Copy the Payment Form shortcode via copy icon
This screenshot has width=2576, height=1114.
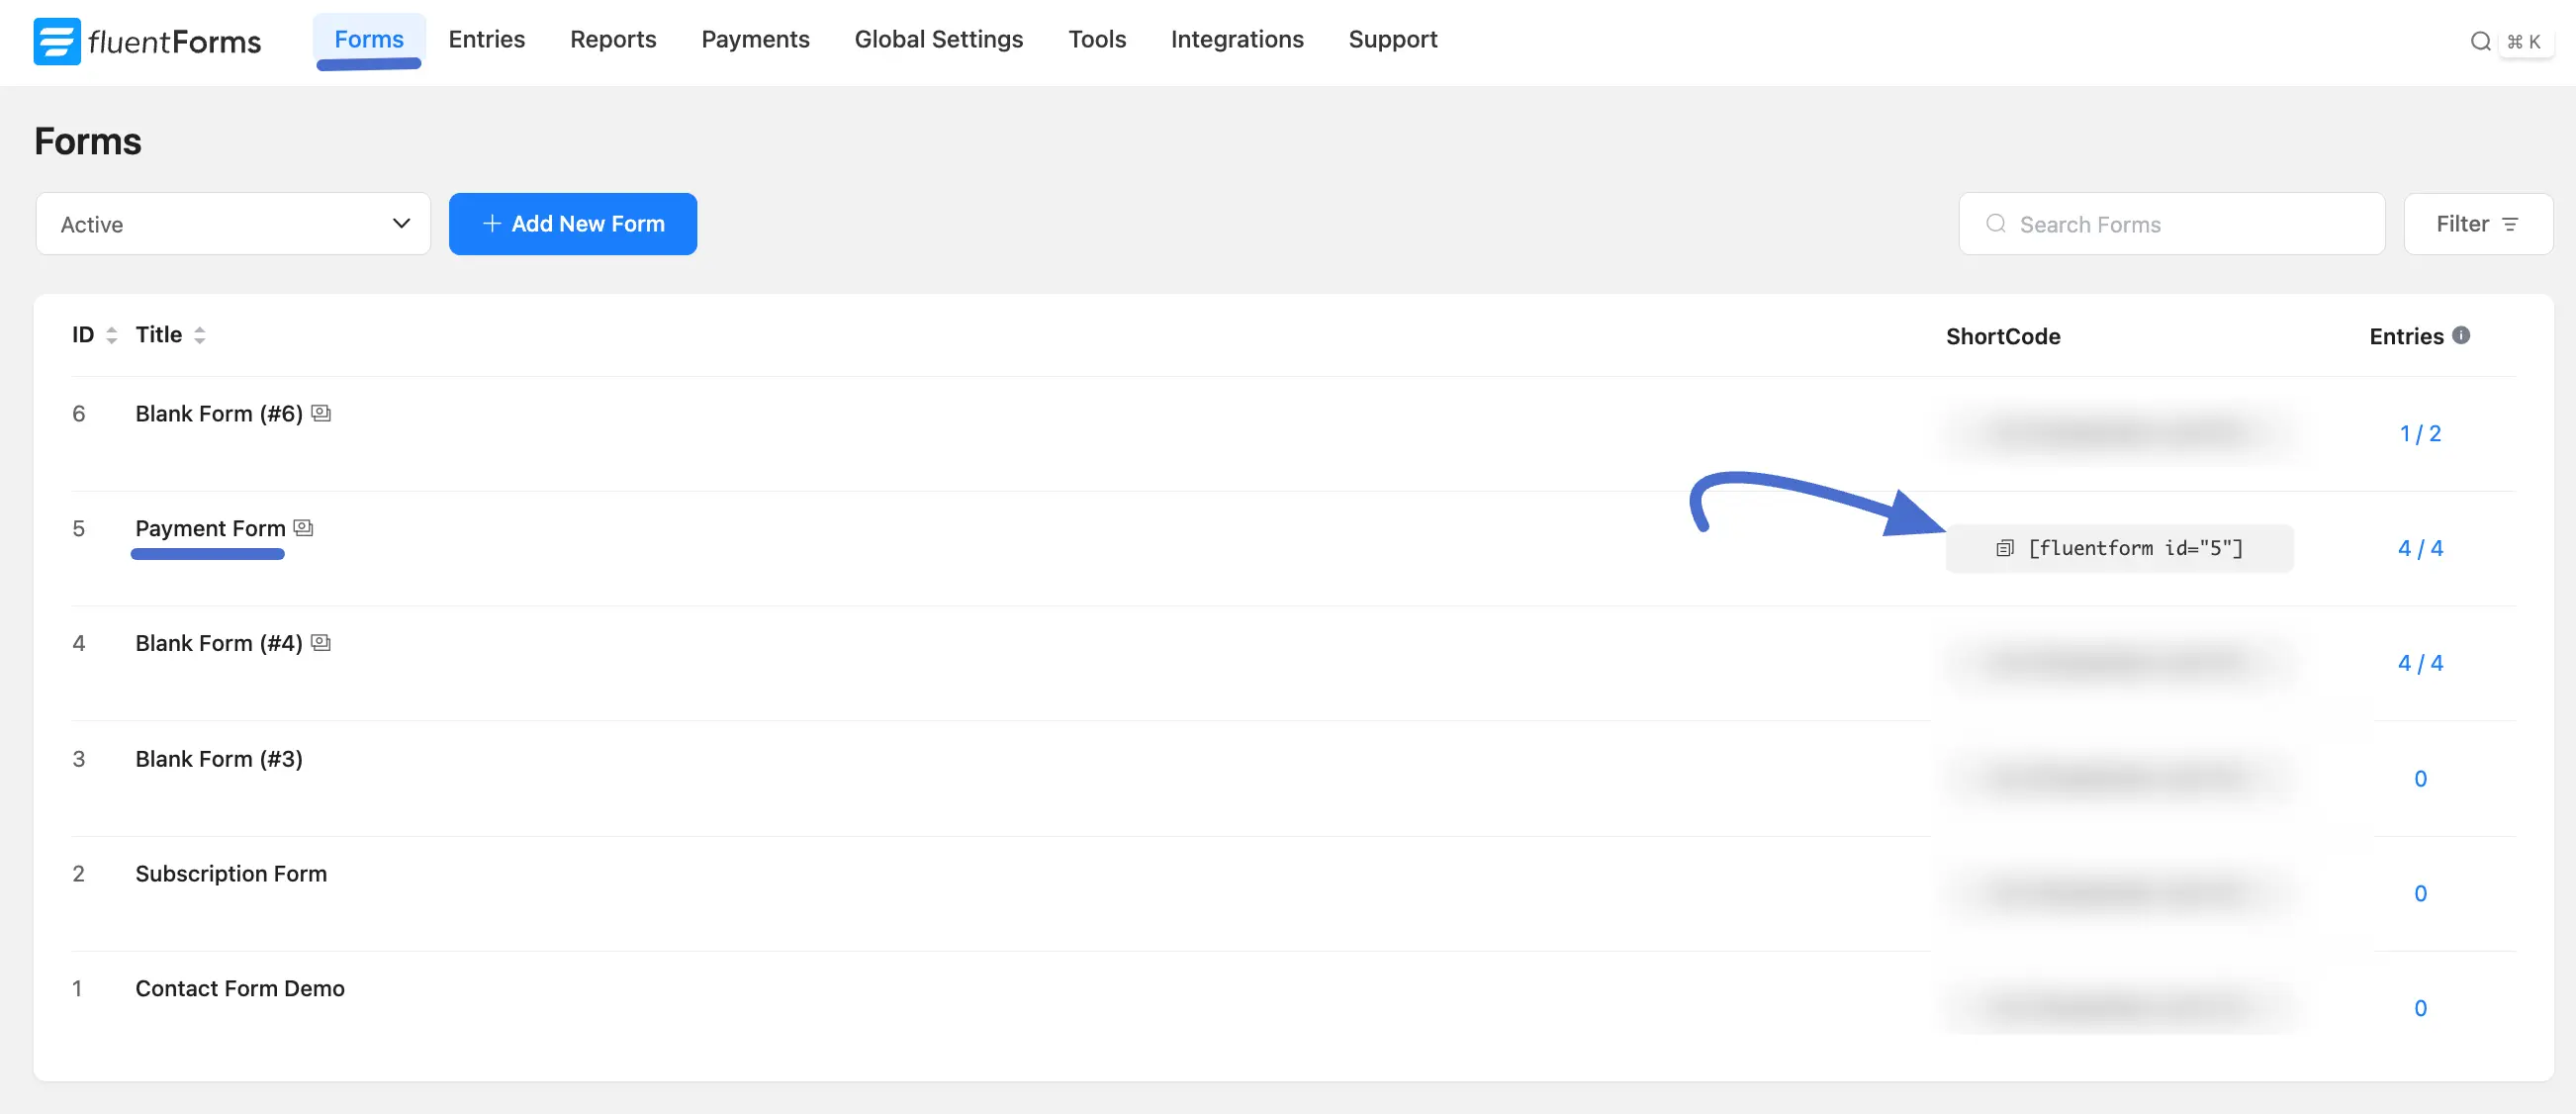pos(2004,548)
